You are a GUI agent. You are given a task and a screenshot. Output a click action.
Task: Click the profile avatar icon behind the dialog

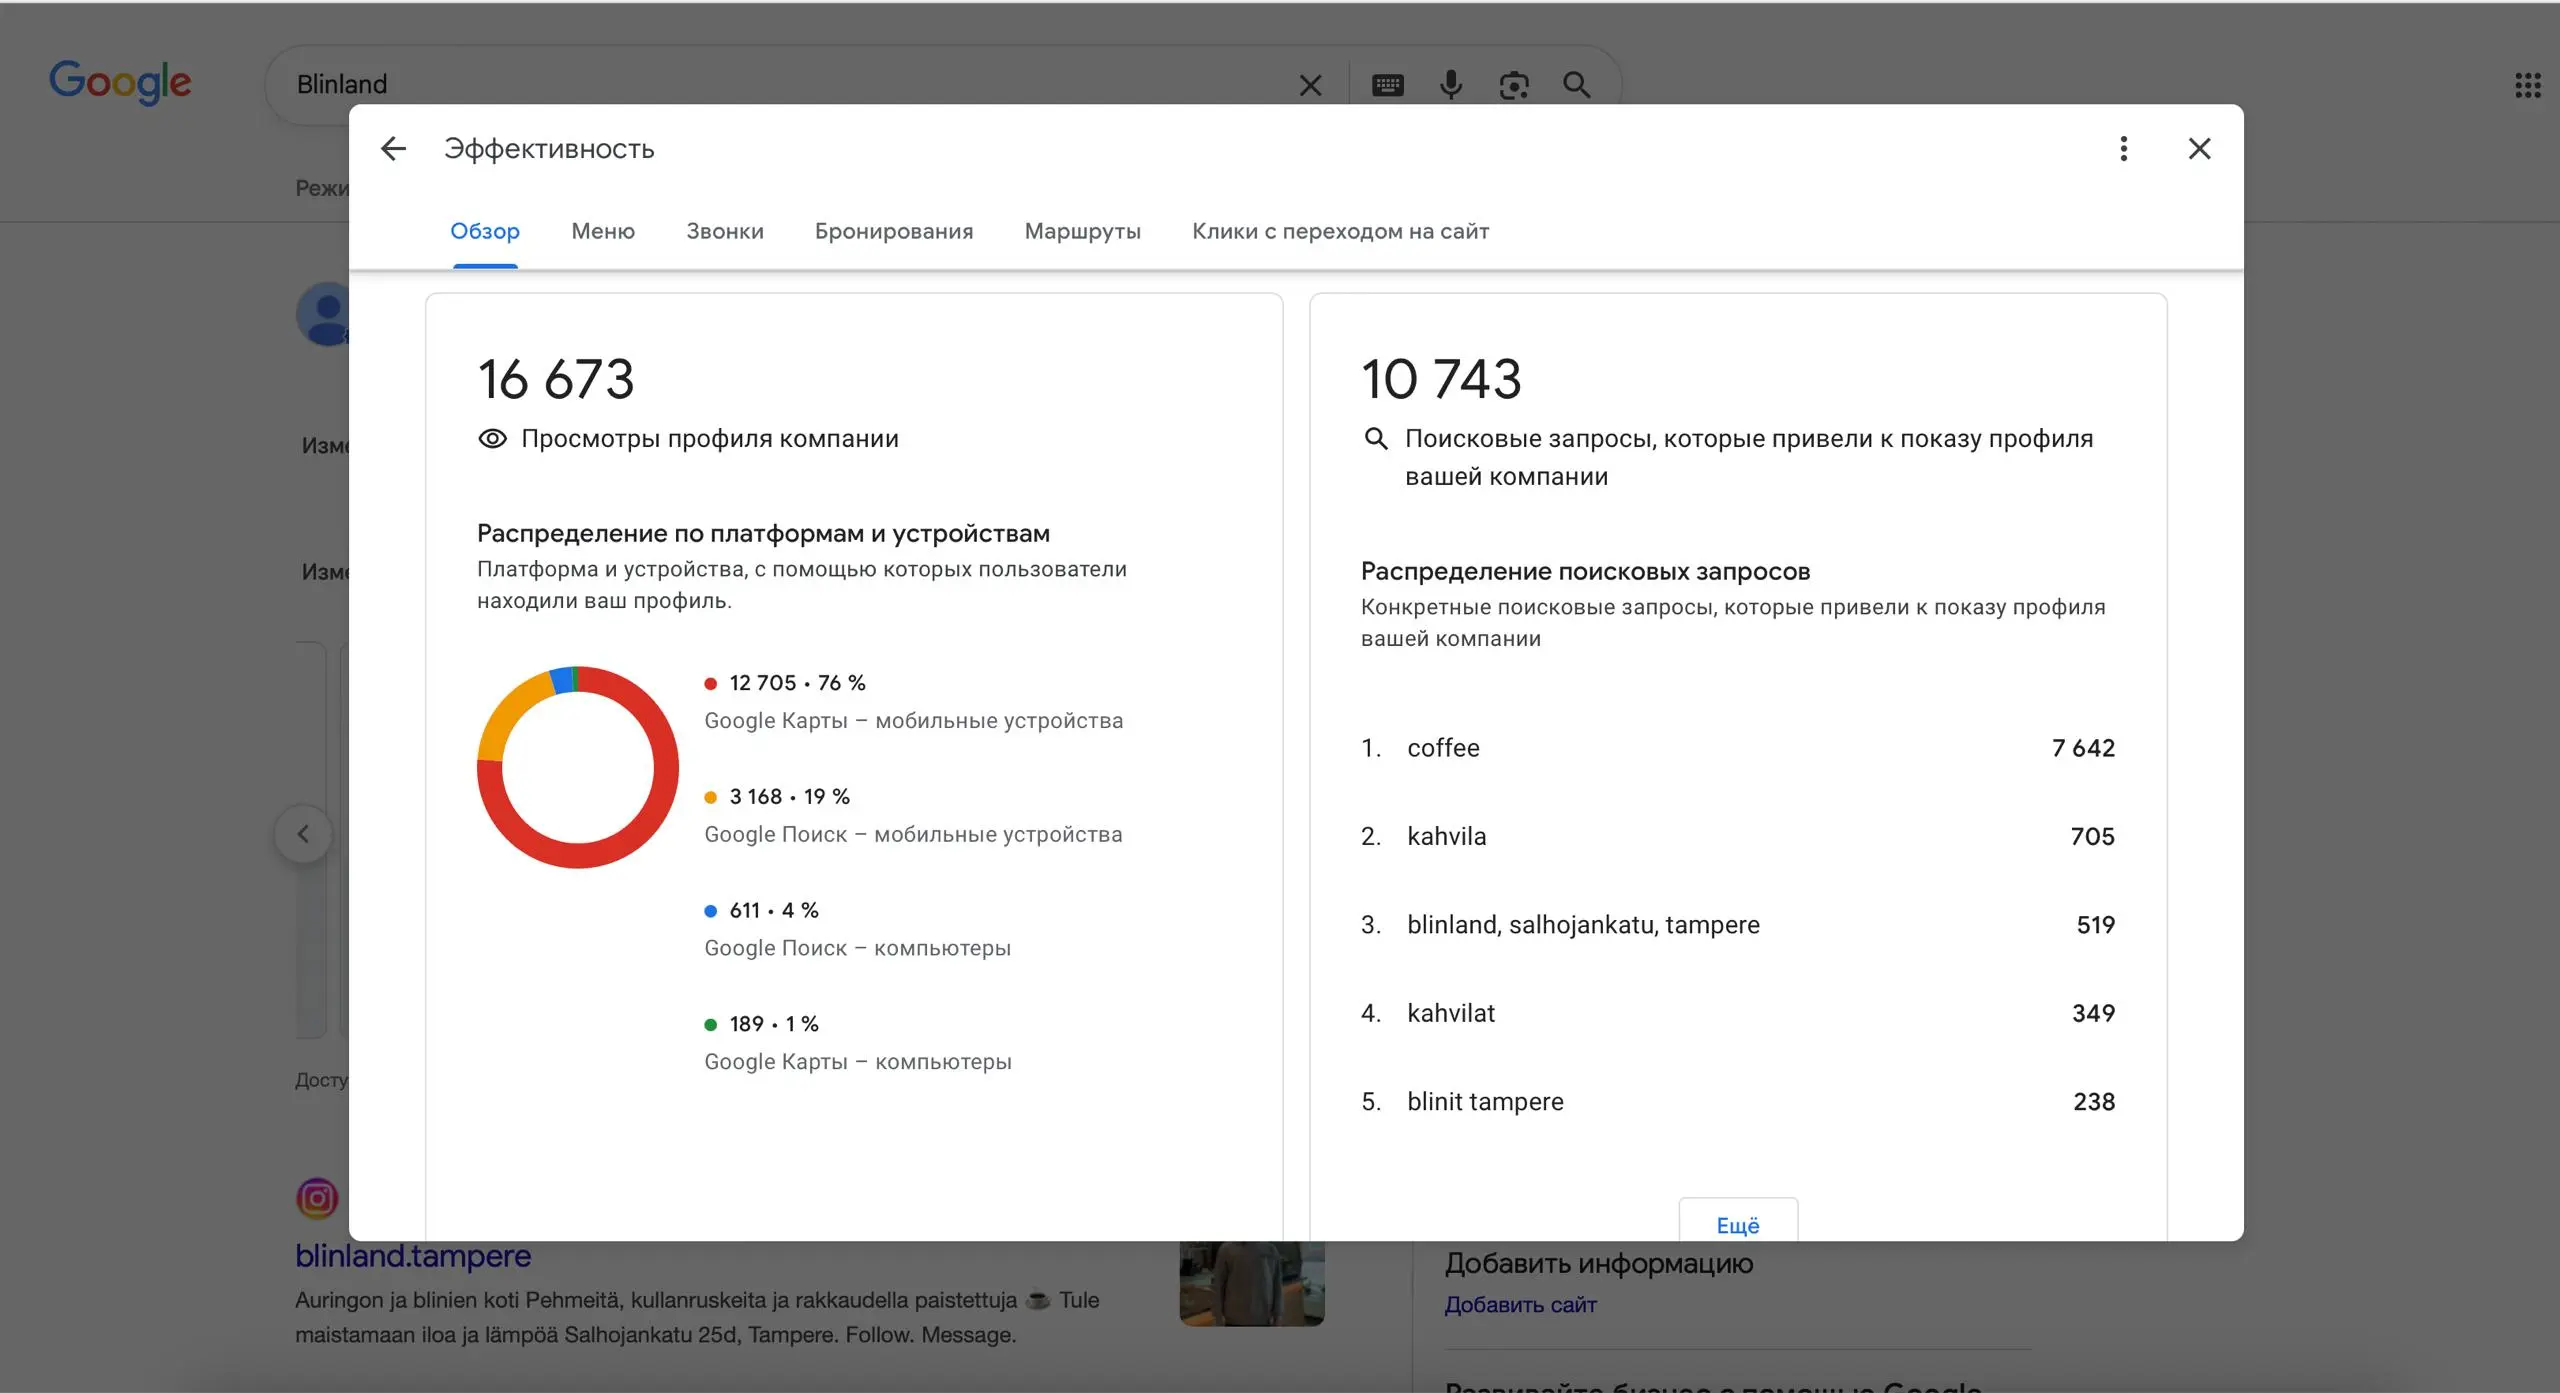(324, 314)
